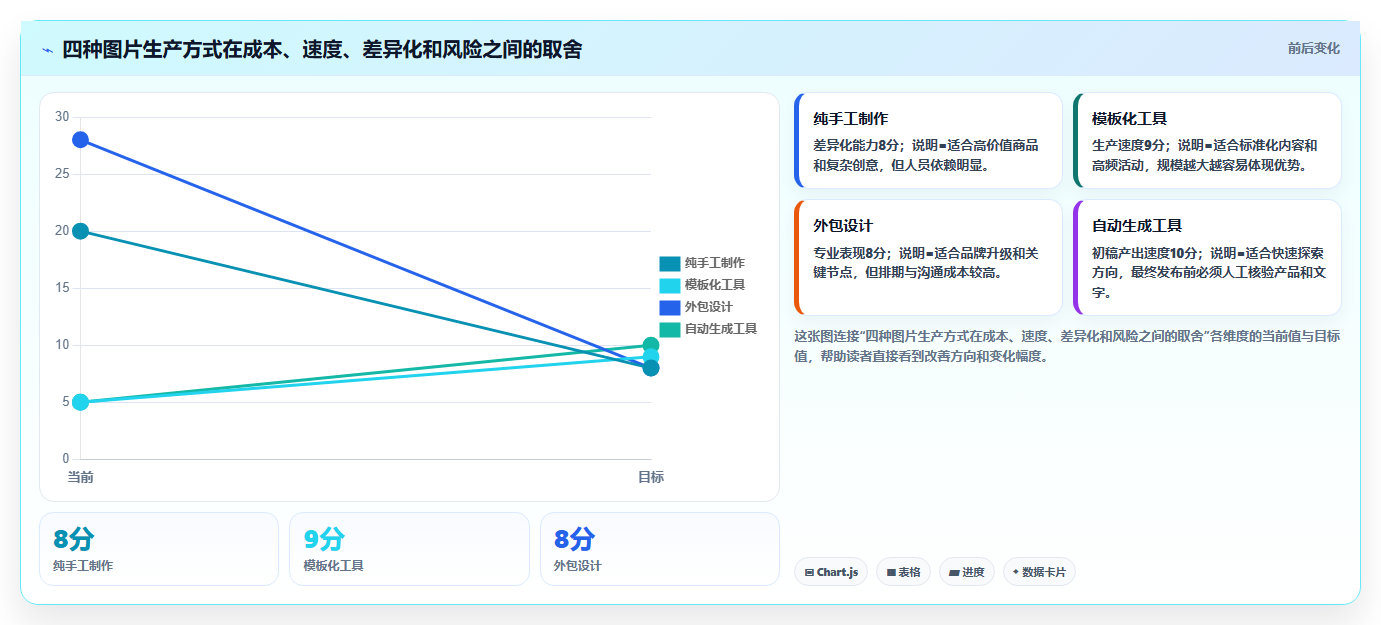Click the chart title 四种图片生产方式 heading
Screen dimensions: 1381x625
(x=322, y=49)
